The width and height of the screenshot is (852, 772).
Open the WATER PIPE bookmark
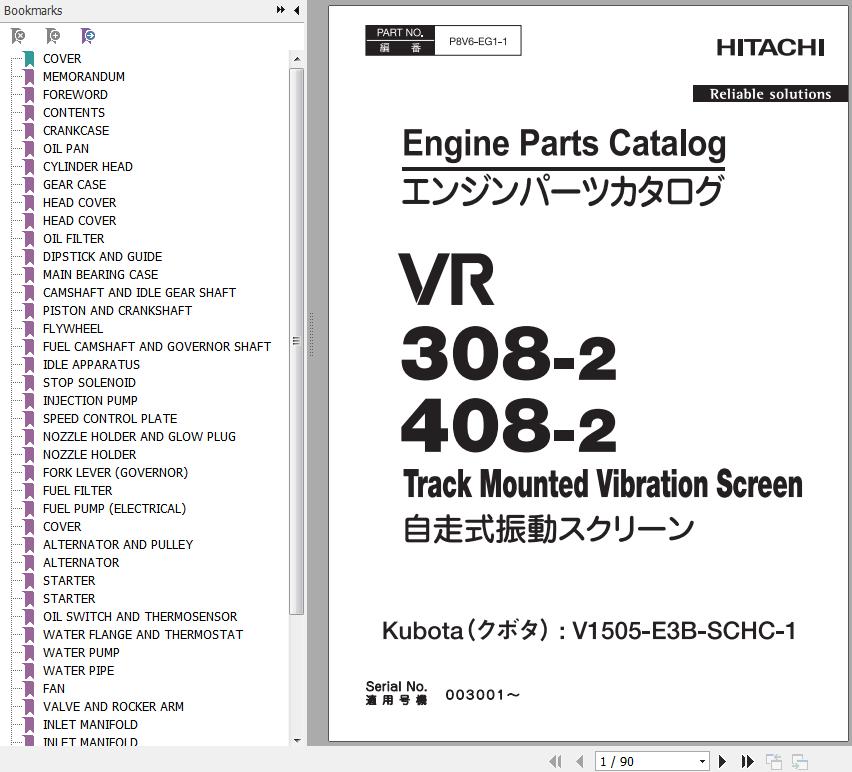78,670
